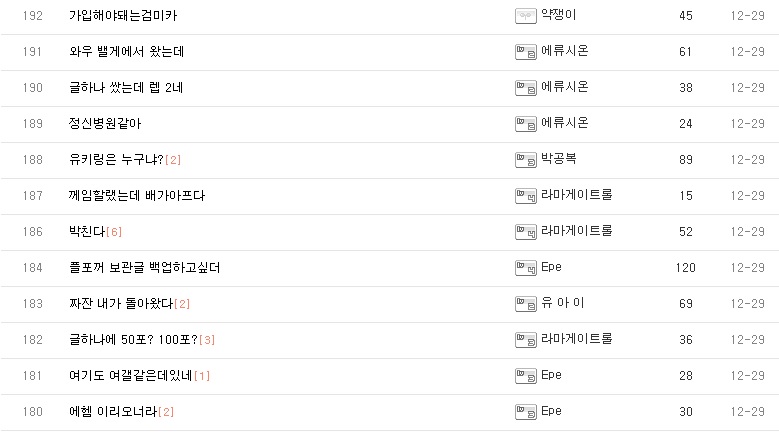This screenshot has width=779, height=432.
Task: Click the author icon in post 189's row
Action: [525, 124]
